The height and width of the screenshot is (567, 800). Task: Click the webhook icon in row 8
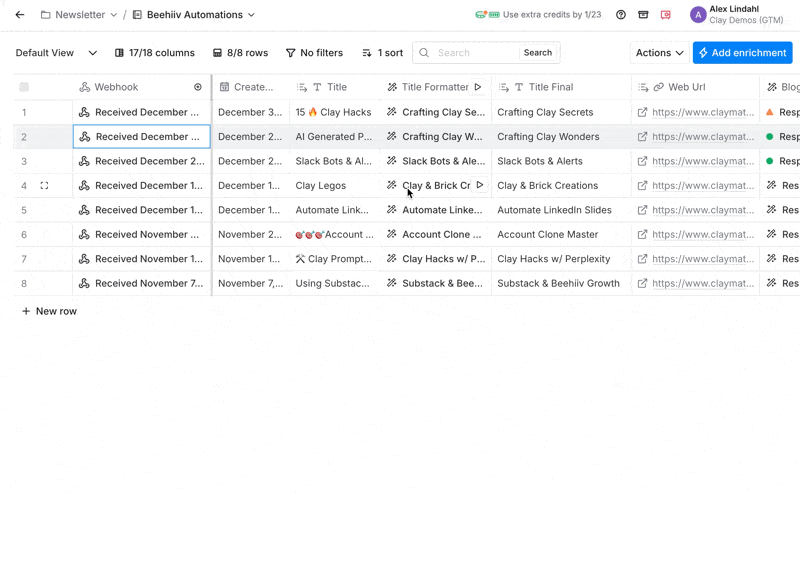tap(84, 283)
